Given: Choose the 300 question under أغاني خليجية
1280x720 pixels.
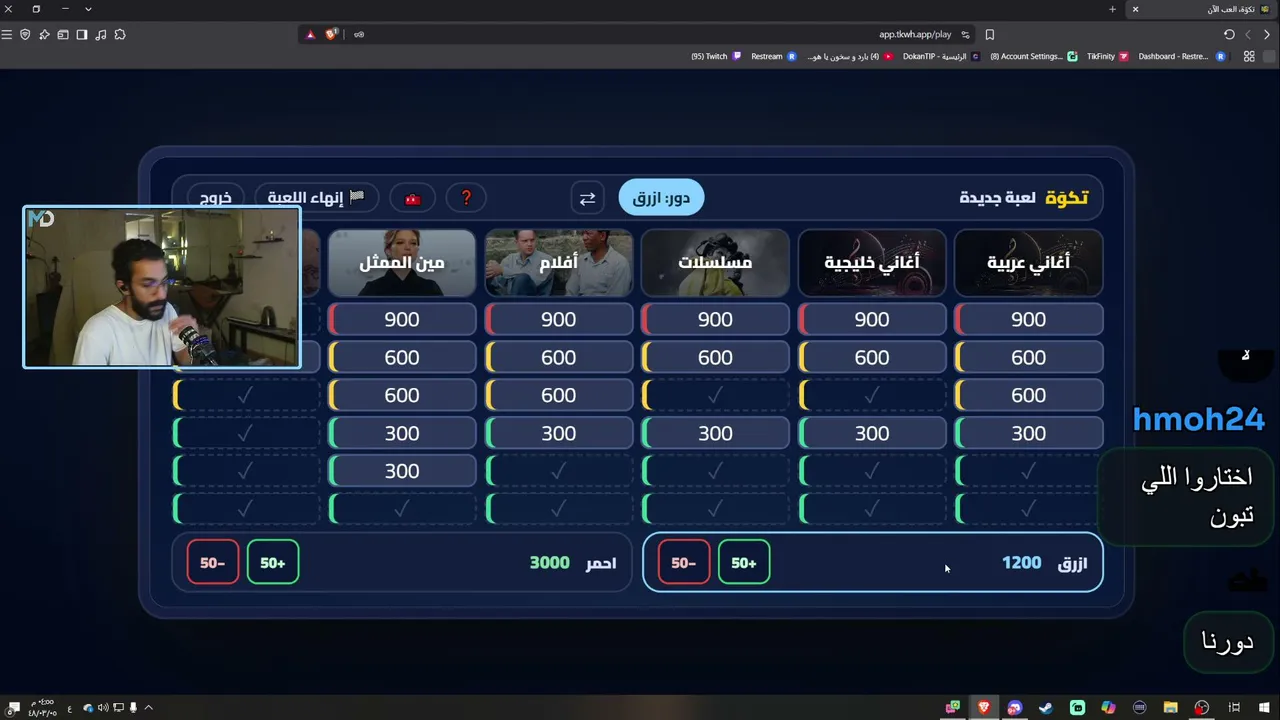Looking at the screenshot, I should [x=872, y=433].
